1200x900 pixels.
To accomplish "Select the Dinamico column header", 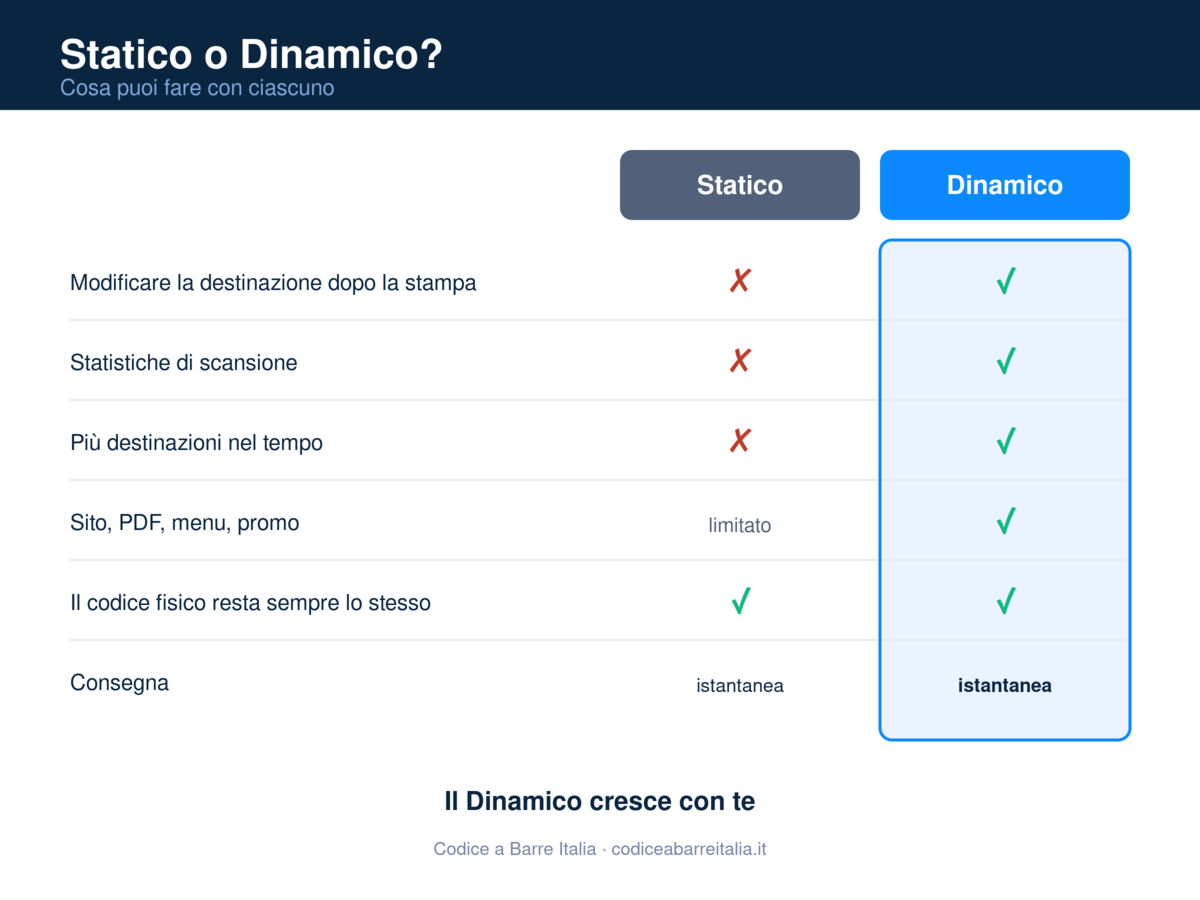I will click(x=1005, y=185).
